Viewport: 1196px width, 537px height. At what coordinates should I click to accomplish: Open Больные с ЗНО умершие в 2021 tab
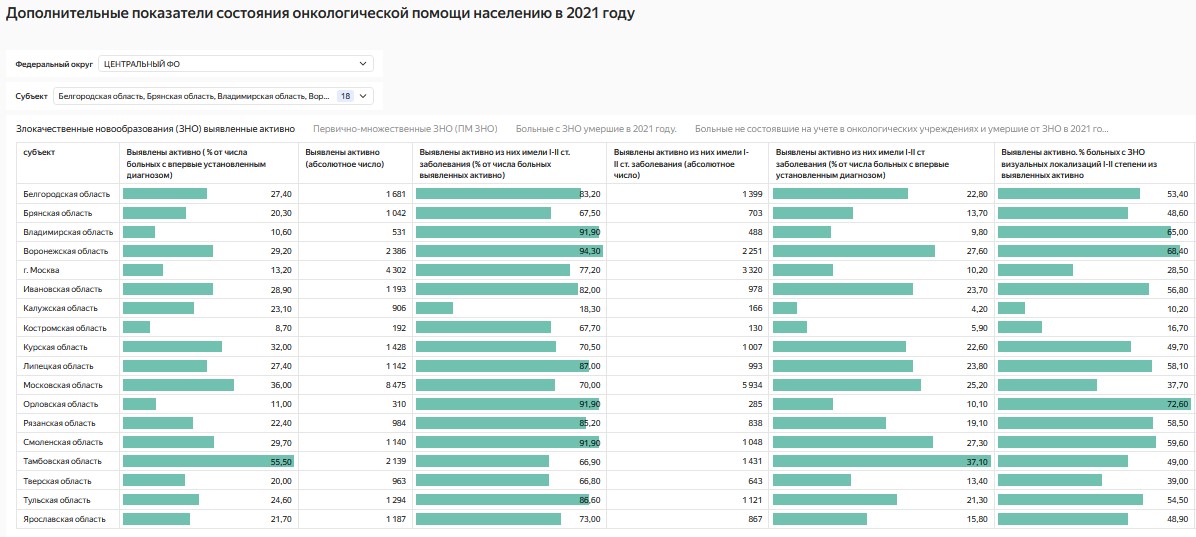(x=596, y=129)
